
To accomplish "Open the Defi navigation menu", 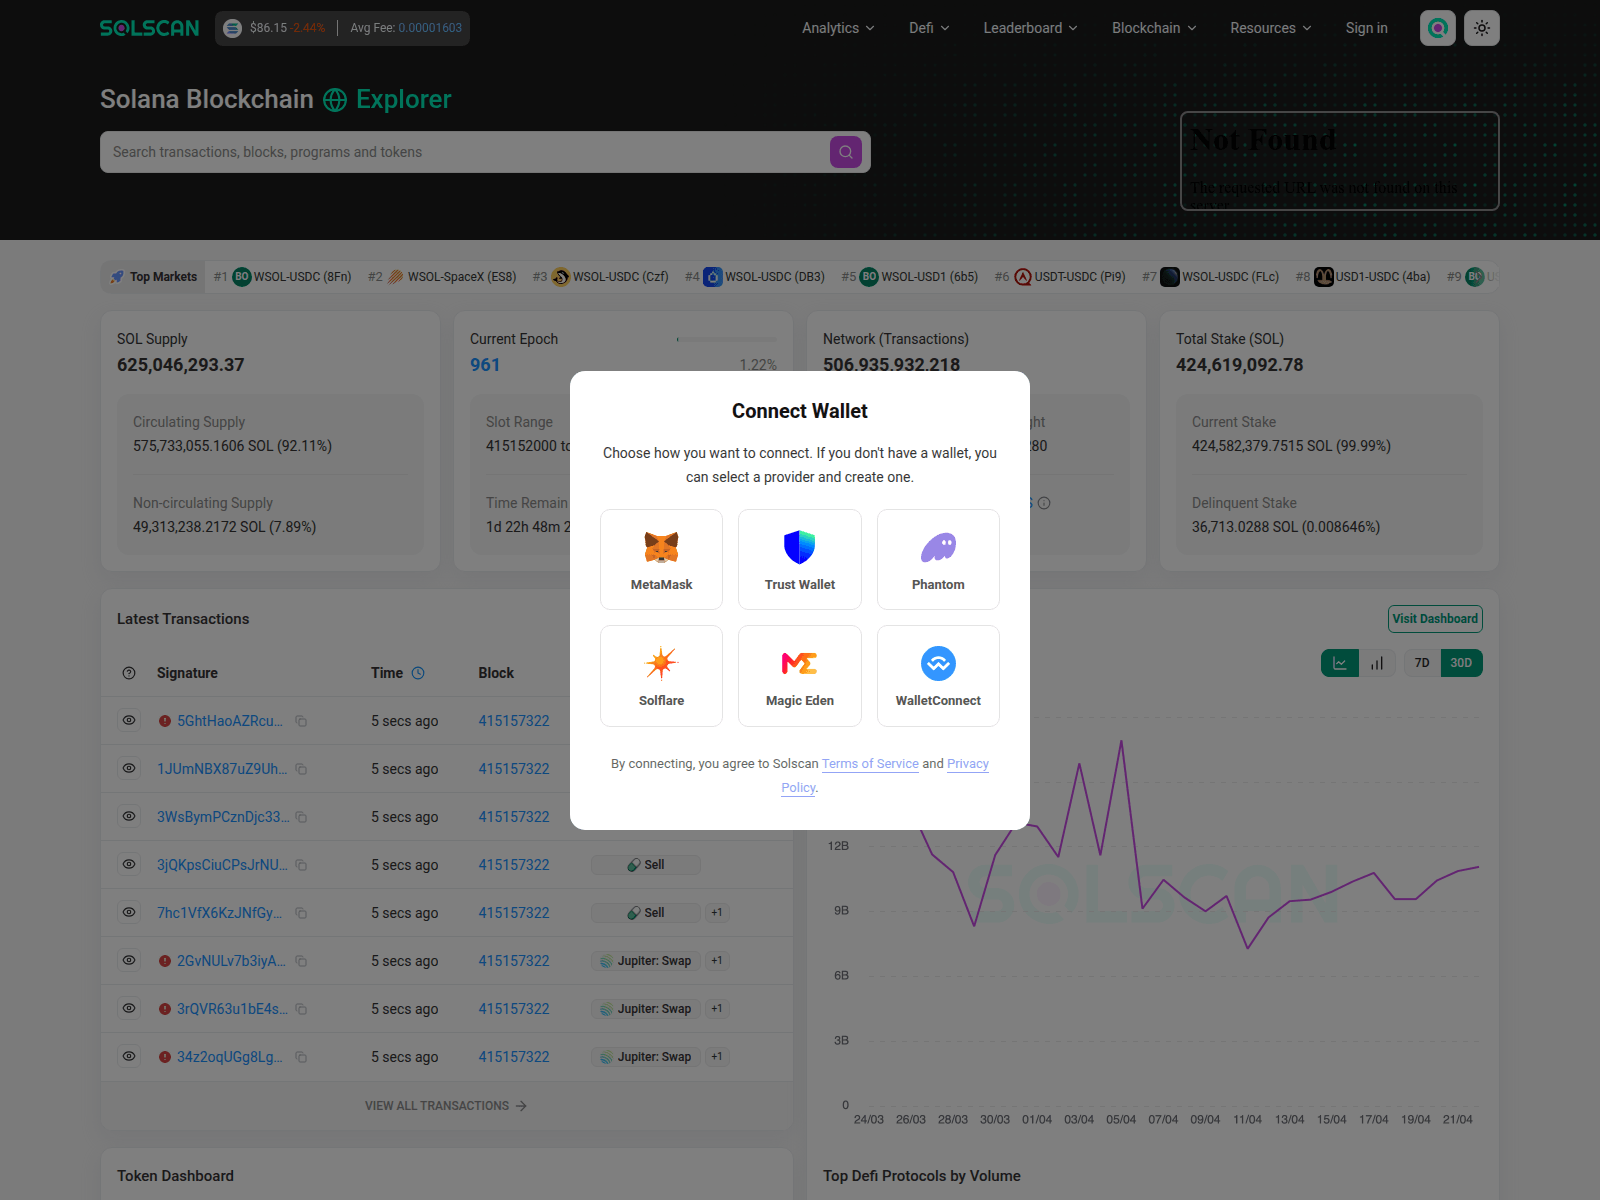I will point(929,28).
